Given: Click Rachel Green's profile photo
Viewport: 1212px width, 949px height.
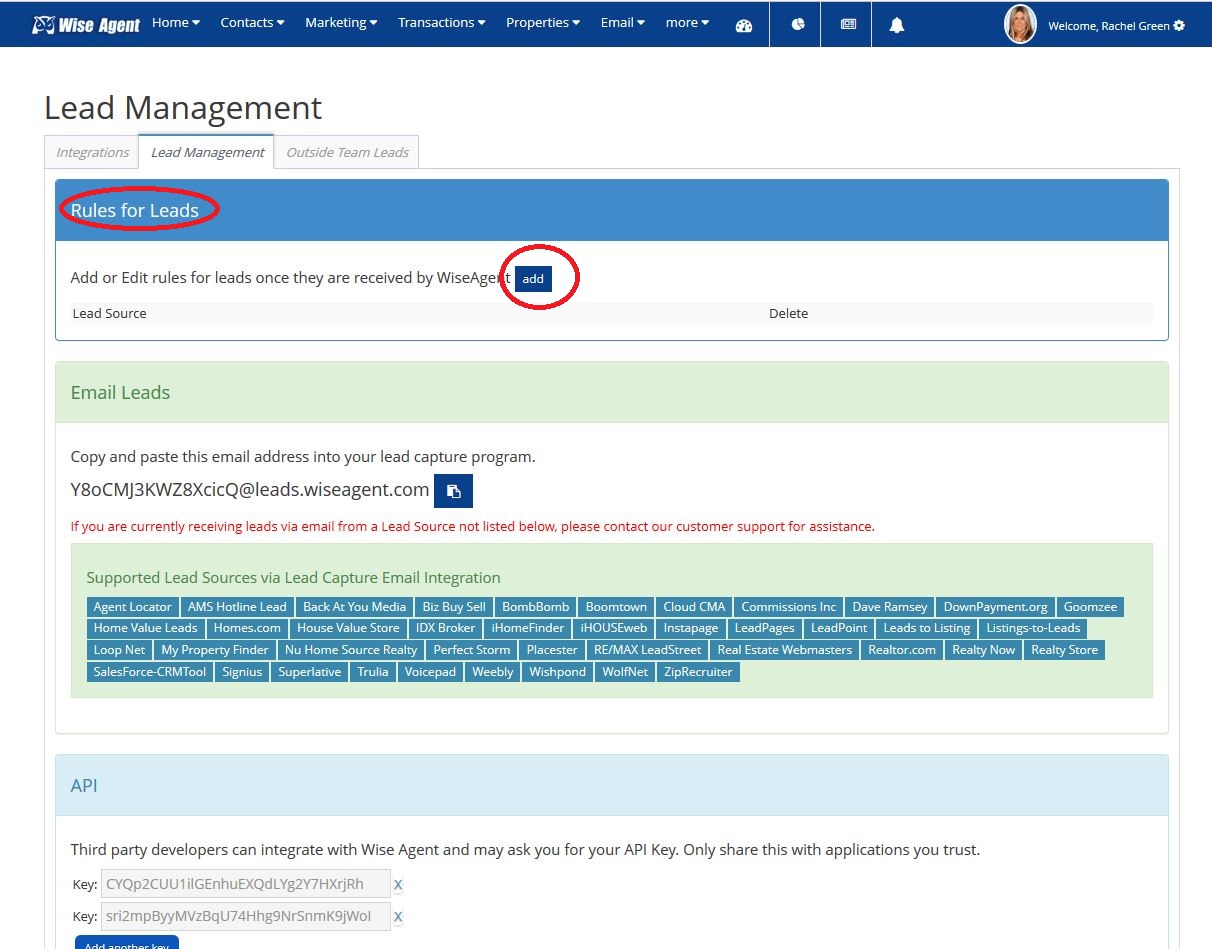Looking at the screenshot, I should coord(1020,24).
